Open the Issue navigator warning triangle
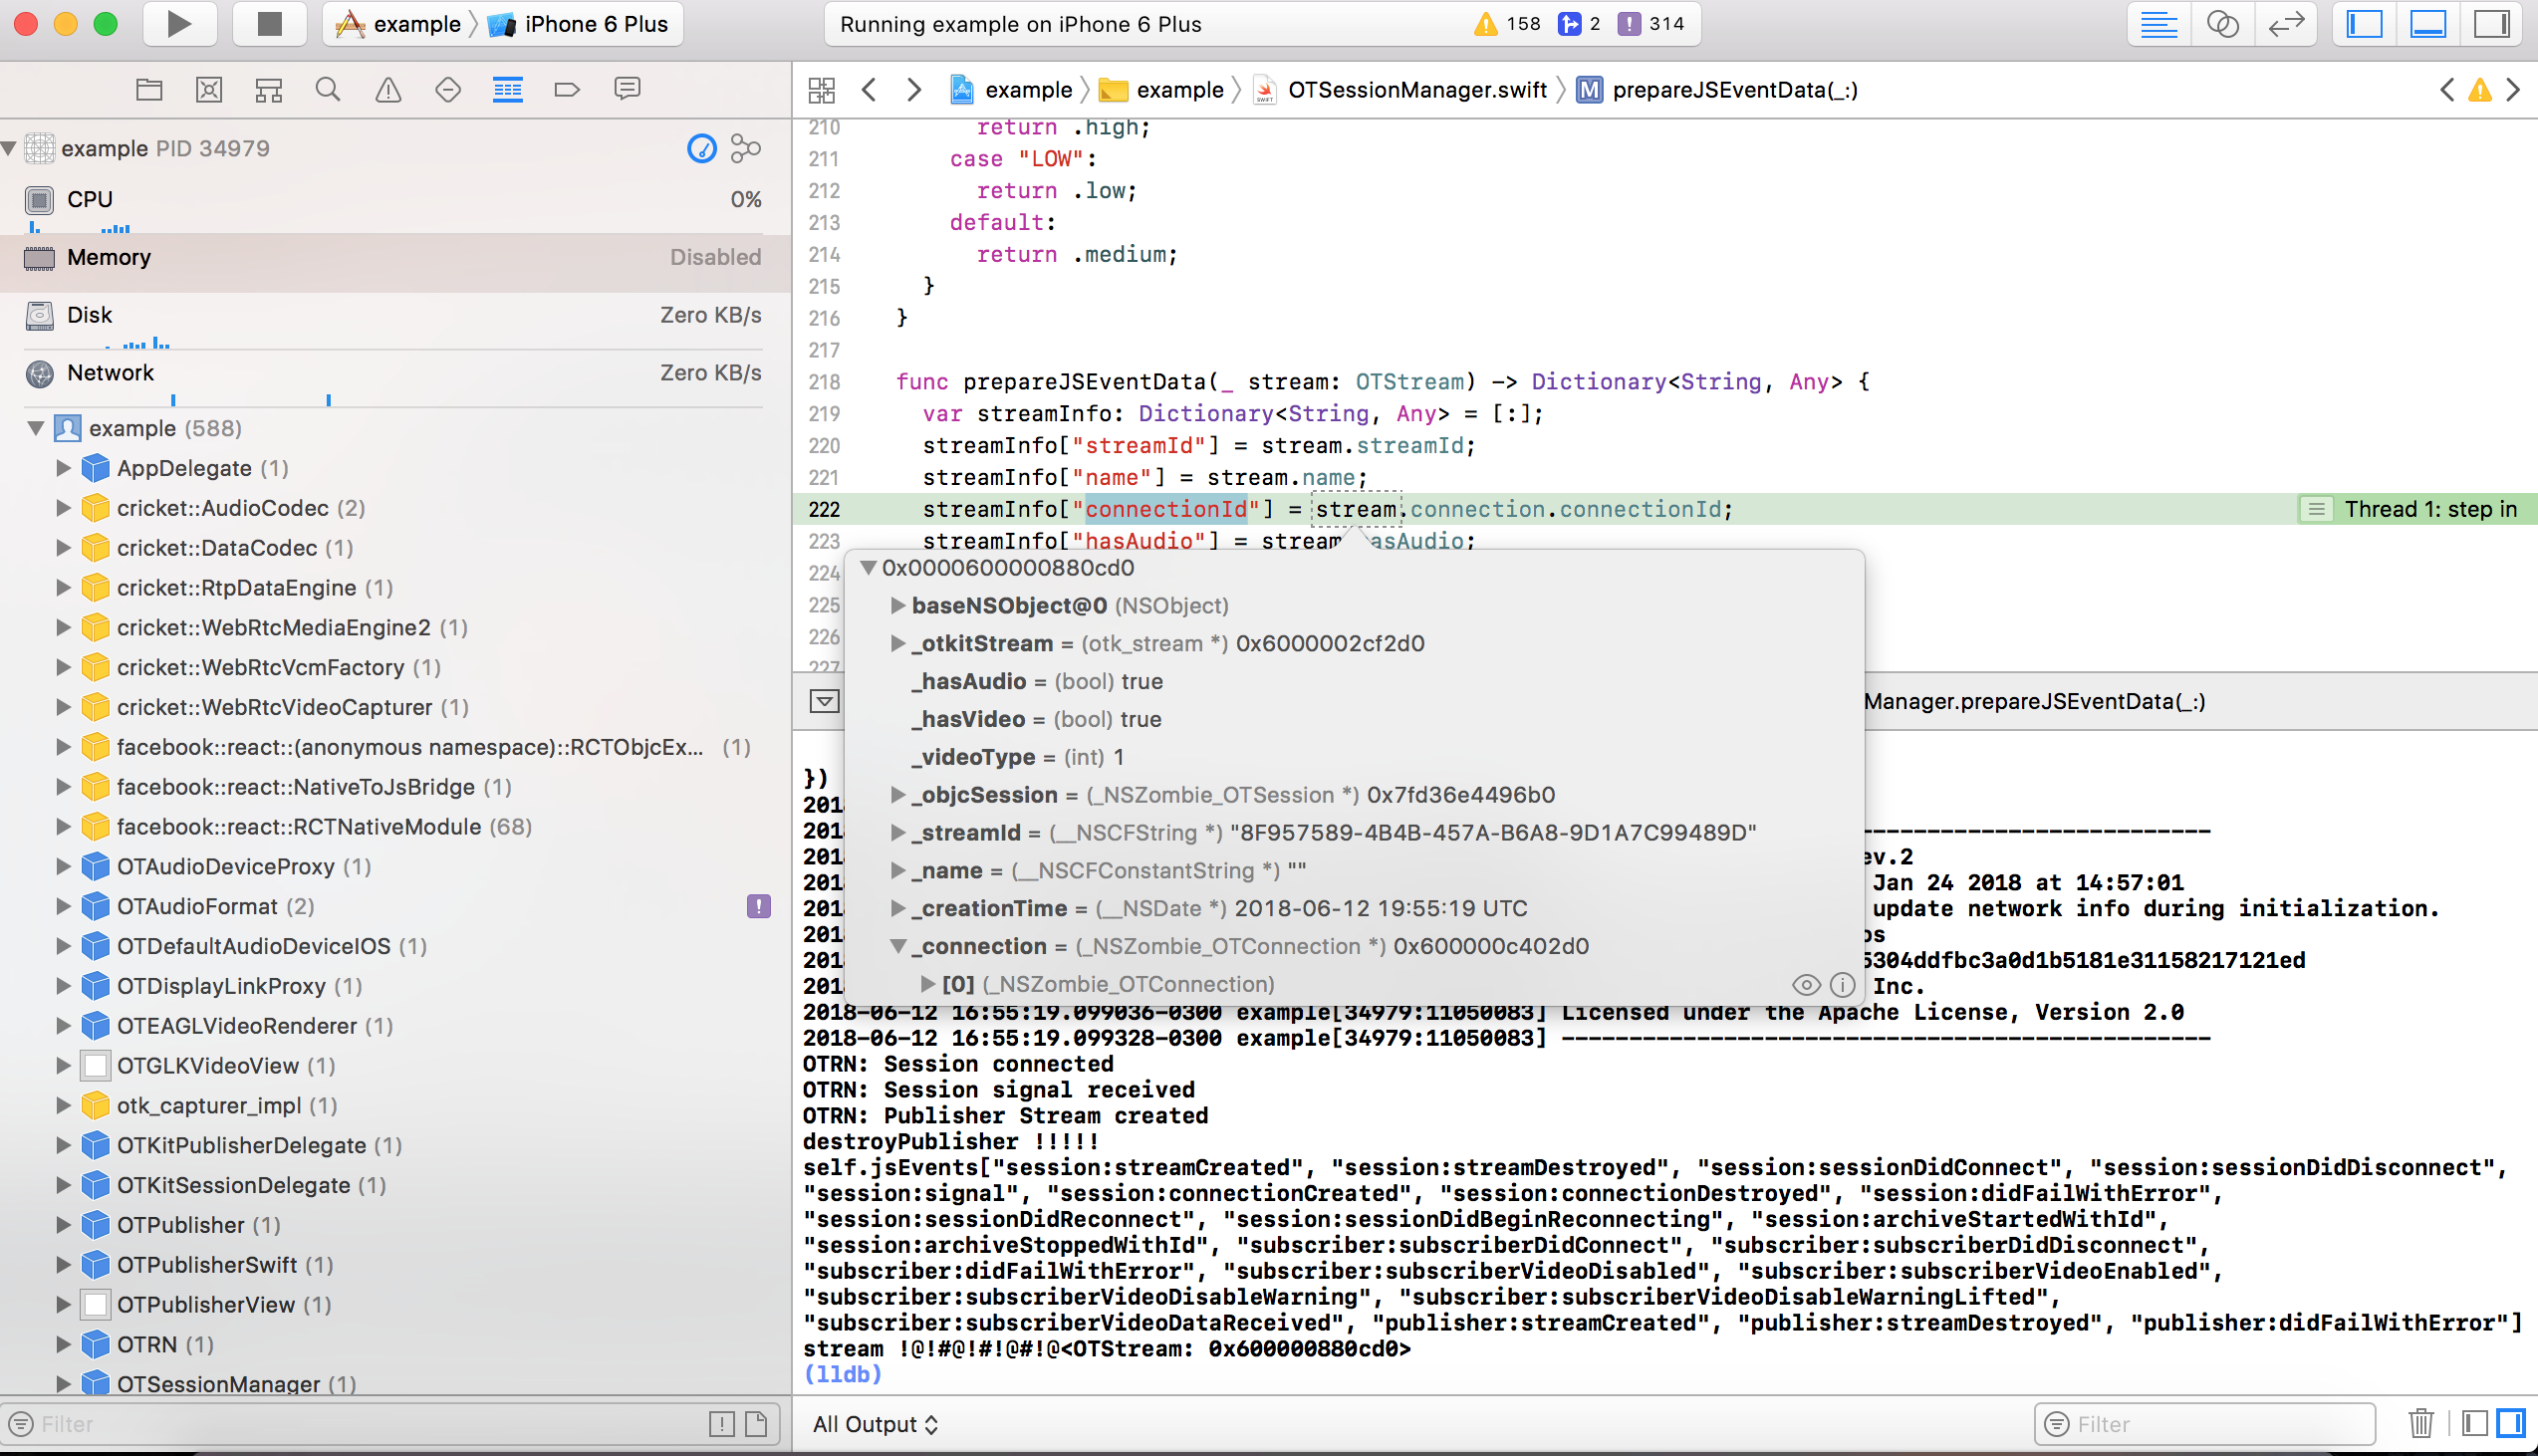Image resolution: width=2538 pixels, height=1456 pixels. point(387,88)
